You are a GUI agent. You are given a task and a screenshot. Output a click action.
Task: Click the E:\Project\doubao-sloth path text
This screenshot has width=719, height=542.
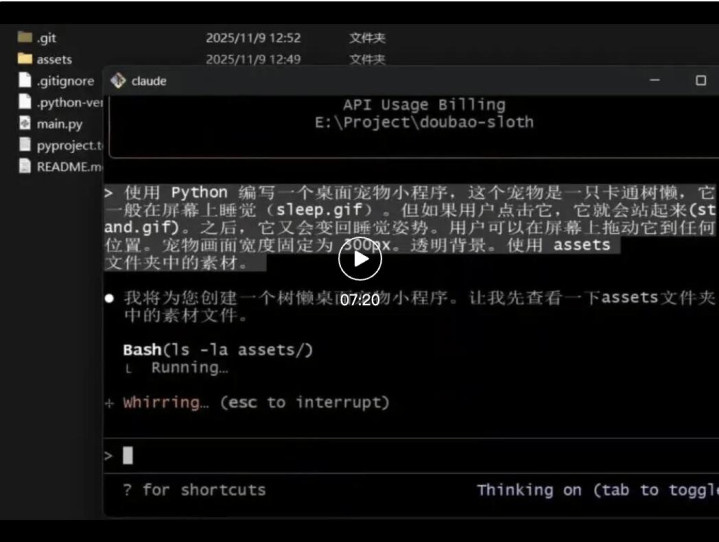pyautogui.click(x=424, y=122)
